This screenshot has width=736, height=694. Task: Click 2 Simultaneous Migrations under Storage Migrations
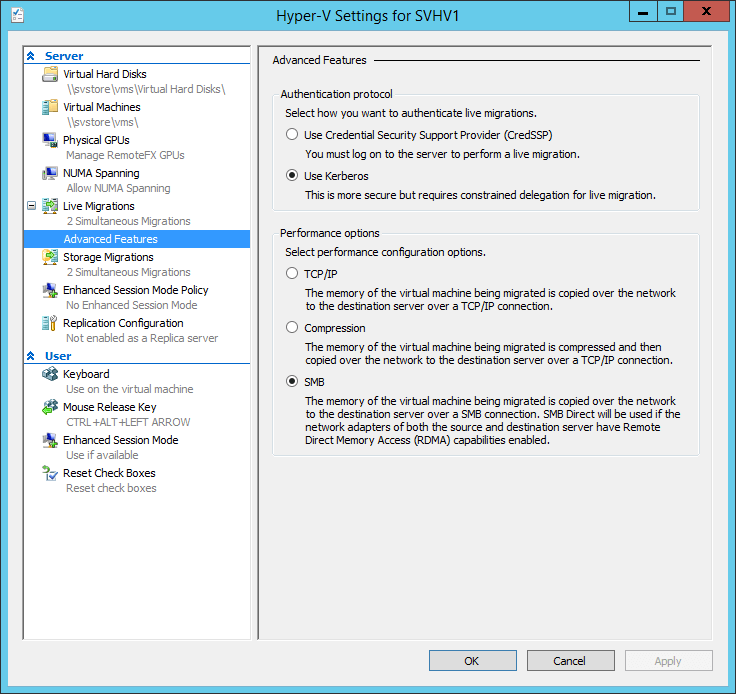point(129,272)
